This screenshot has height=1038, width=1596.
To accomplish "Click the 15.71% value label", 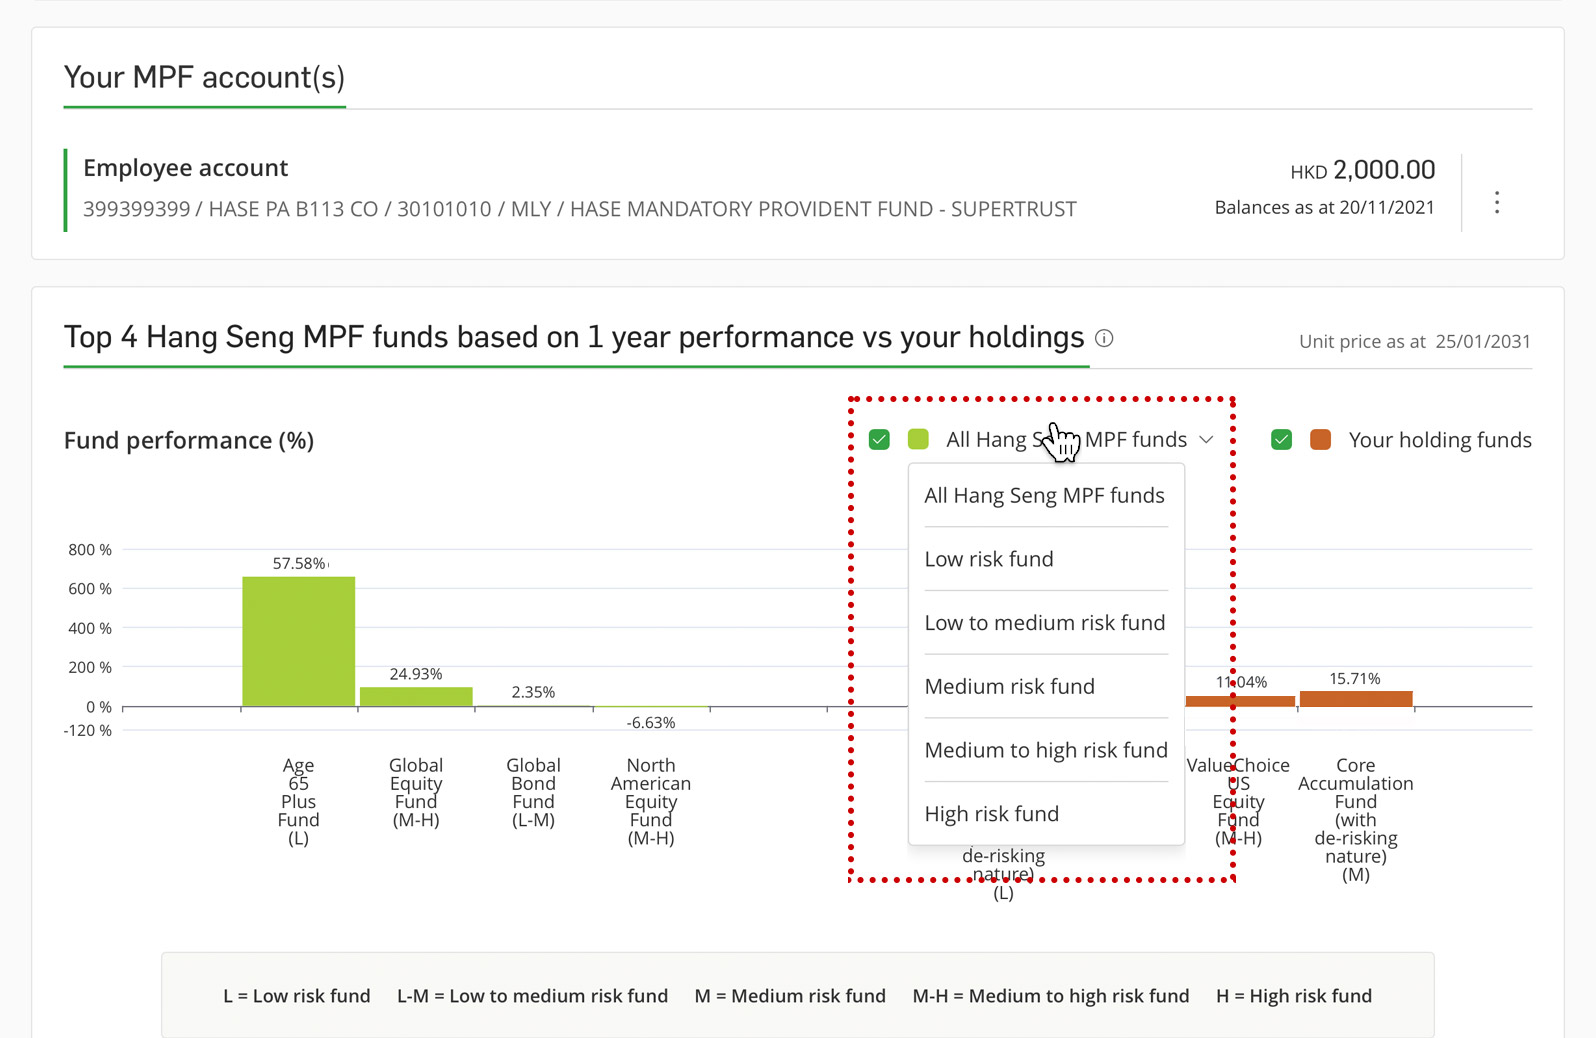I will coord(1355,679).
